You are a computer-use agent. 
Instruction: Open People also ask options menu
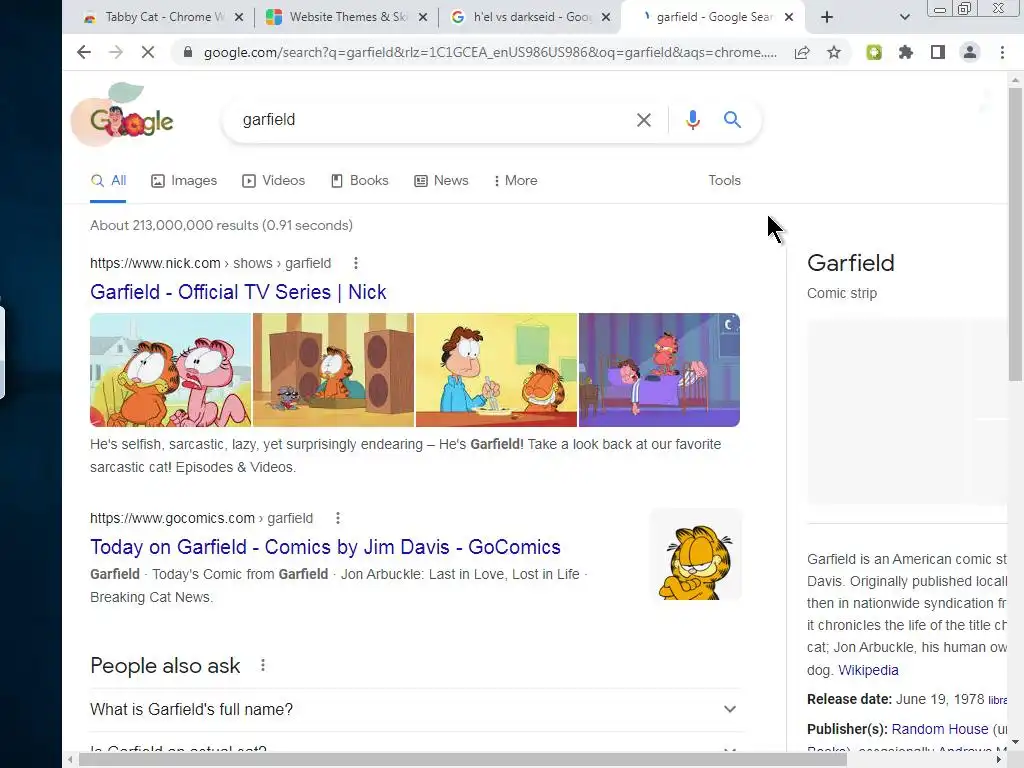(x=263, y=665)
